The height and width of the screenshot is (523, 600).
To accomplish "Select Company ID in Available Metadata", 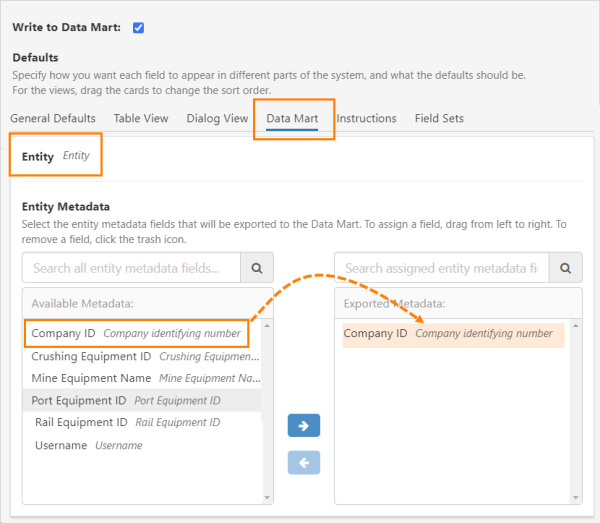I will (x=135, y=333).
